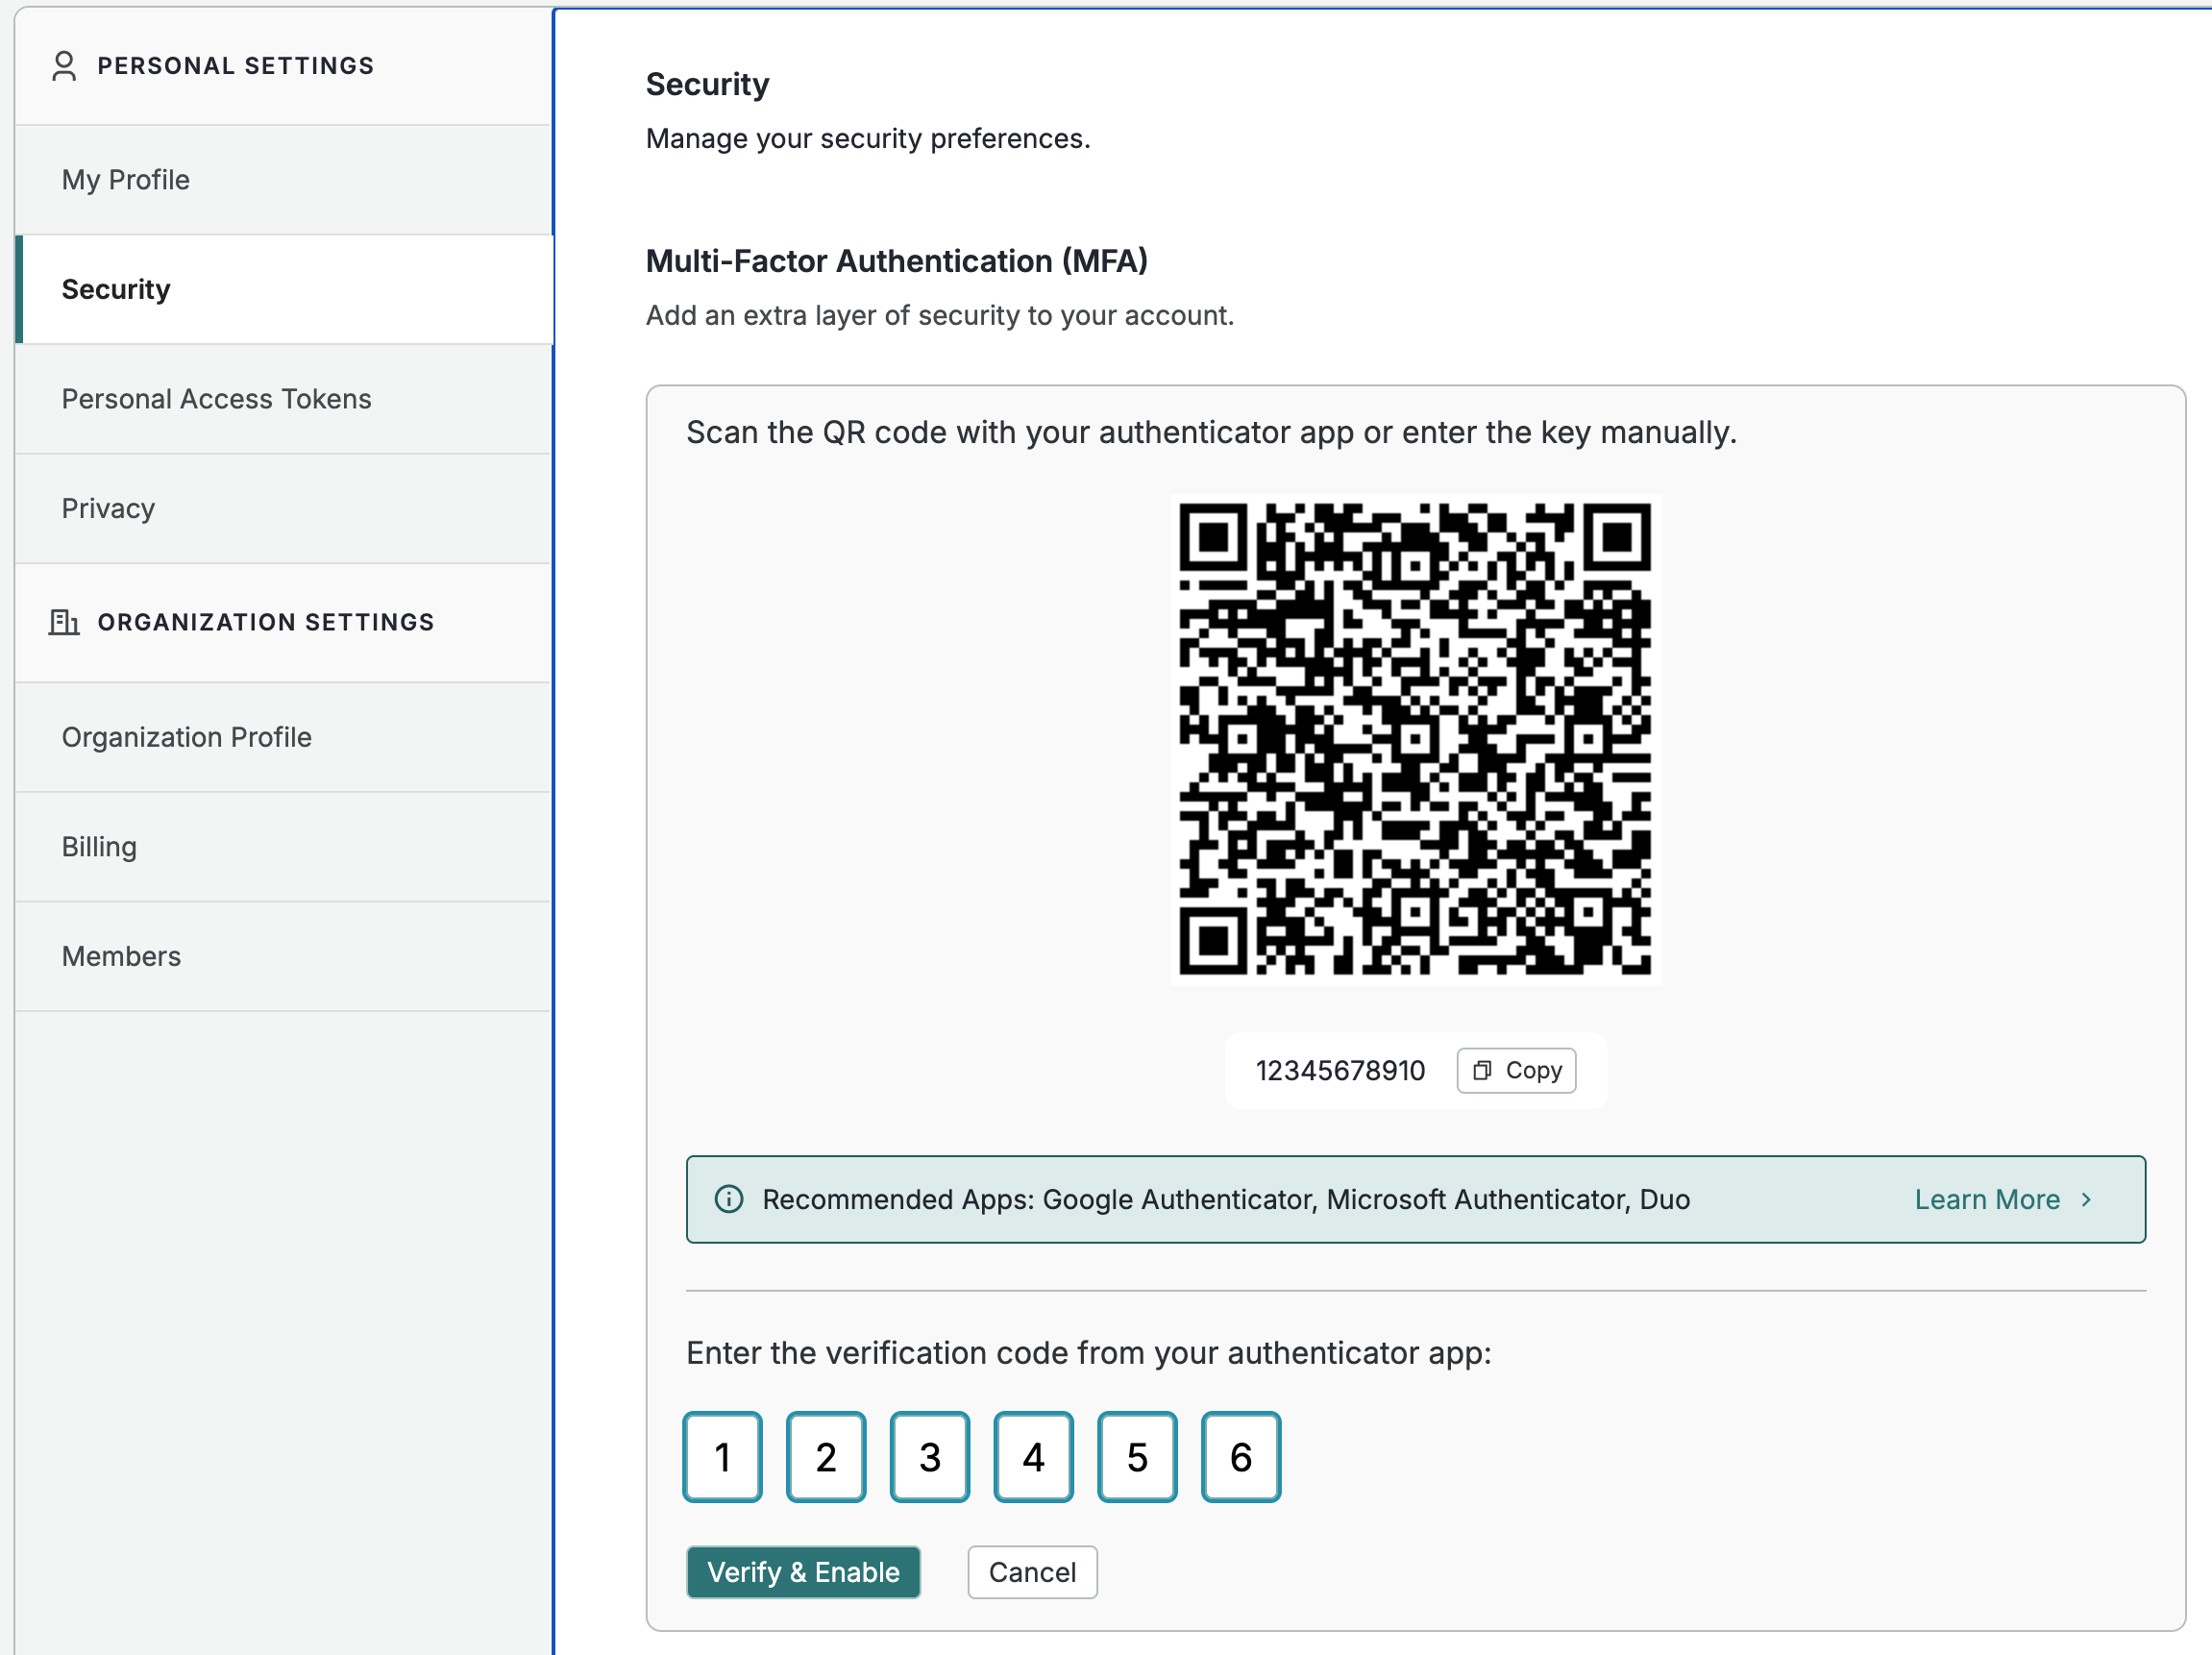Open Organization Profile page

point(186,737)
